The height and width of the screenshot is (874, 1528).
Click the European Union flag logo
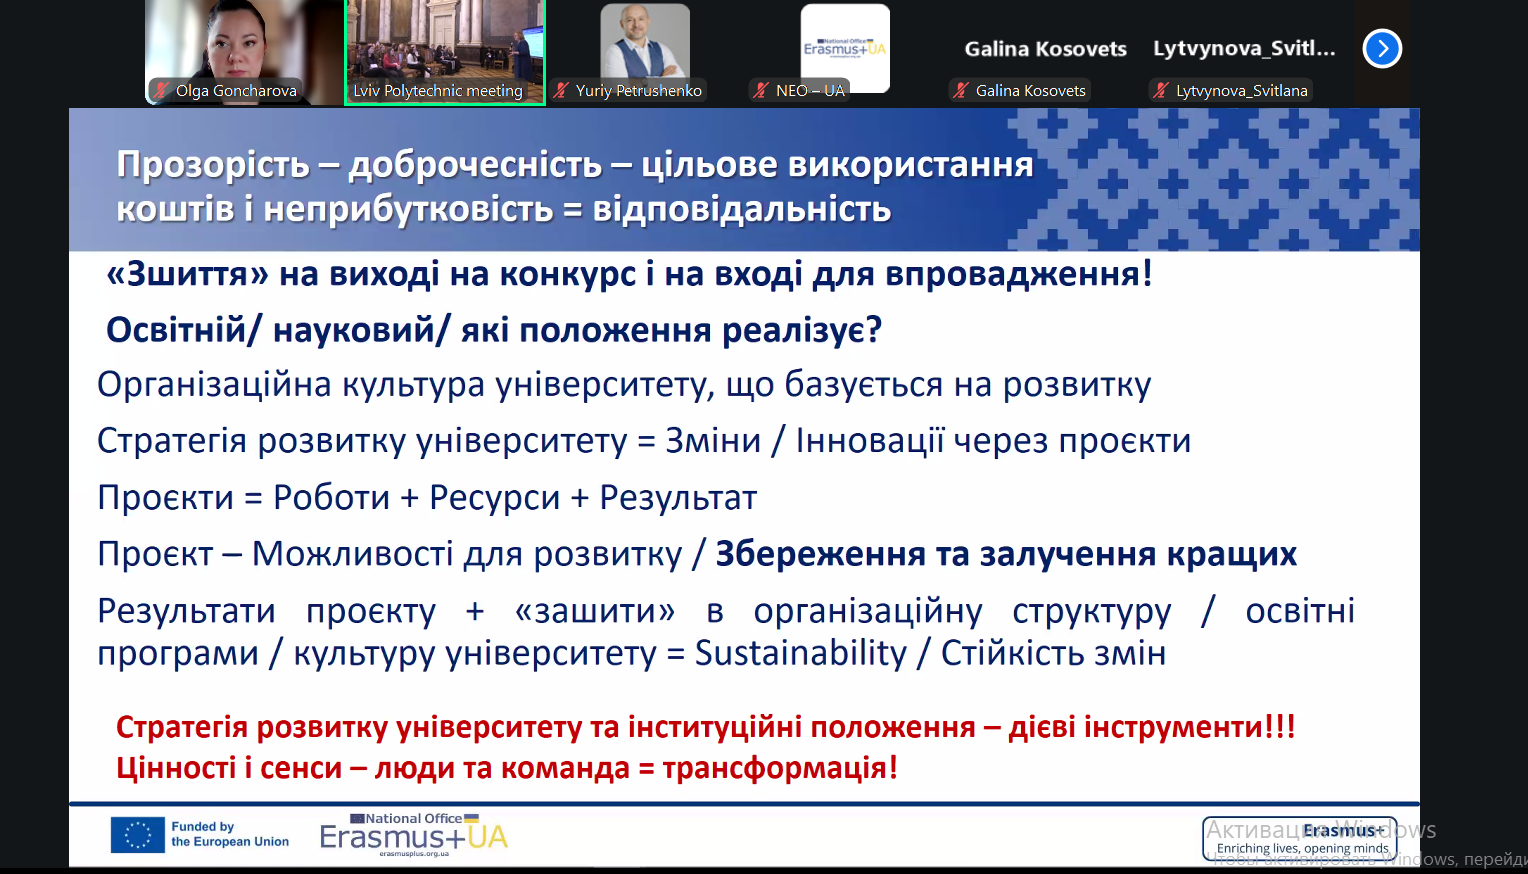click(137, 835)
